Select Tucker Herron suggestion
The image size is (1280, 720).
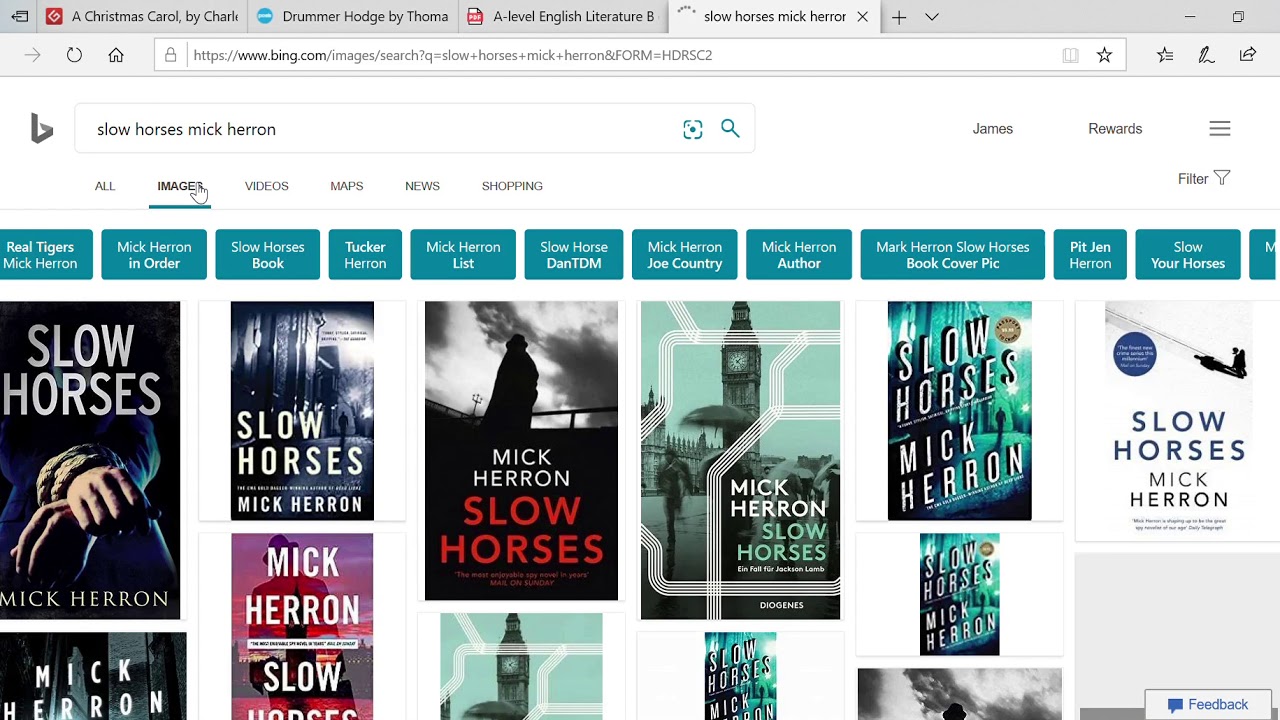pos(365,255)
